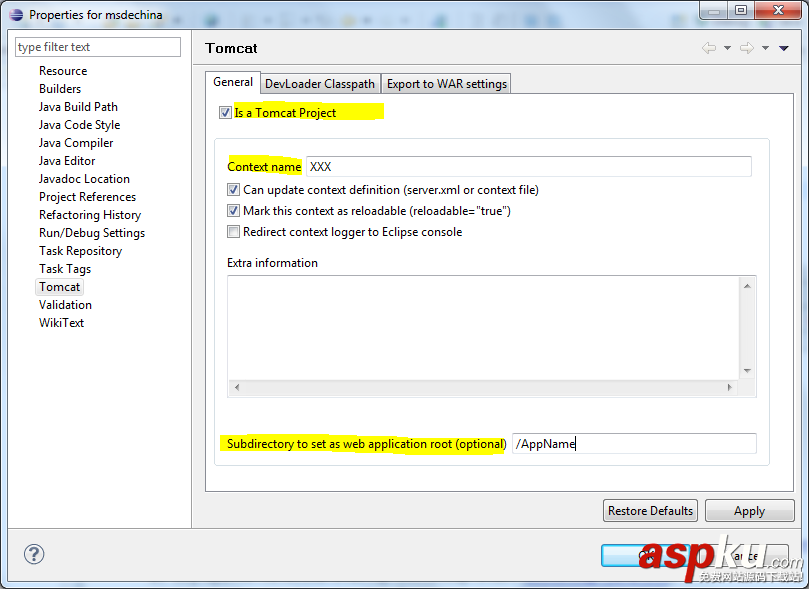Click the Restore Defaults button

point(650,511)
